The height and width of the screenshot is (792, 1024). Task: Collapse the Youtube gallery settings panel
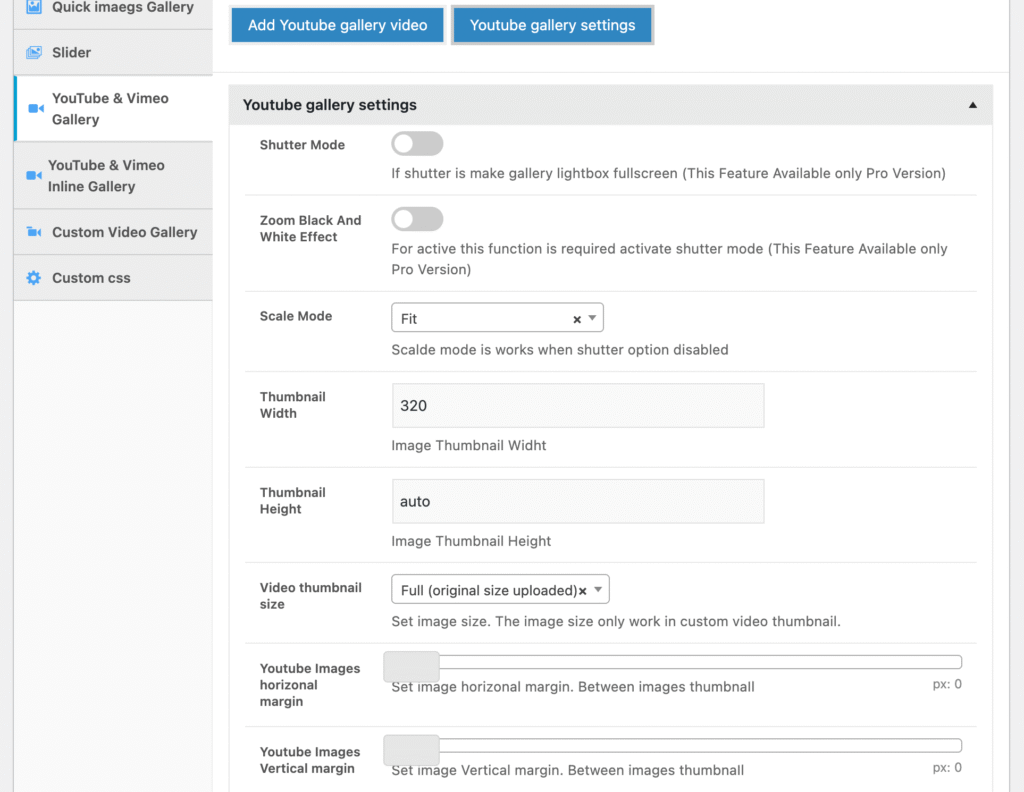(972, 105)
